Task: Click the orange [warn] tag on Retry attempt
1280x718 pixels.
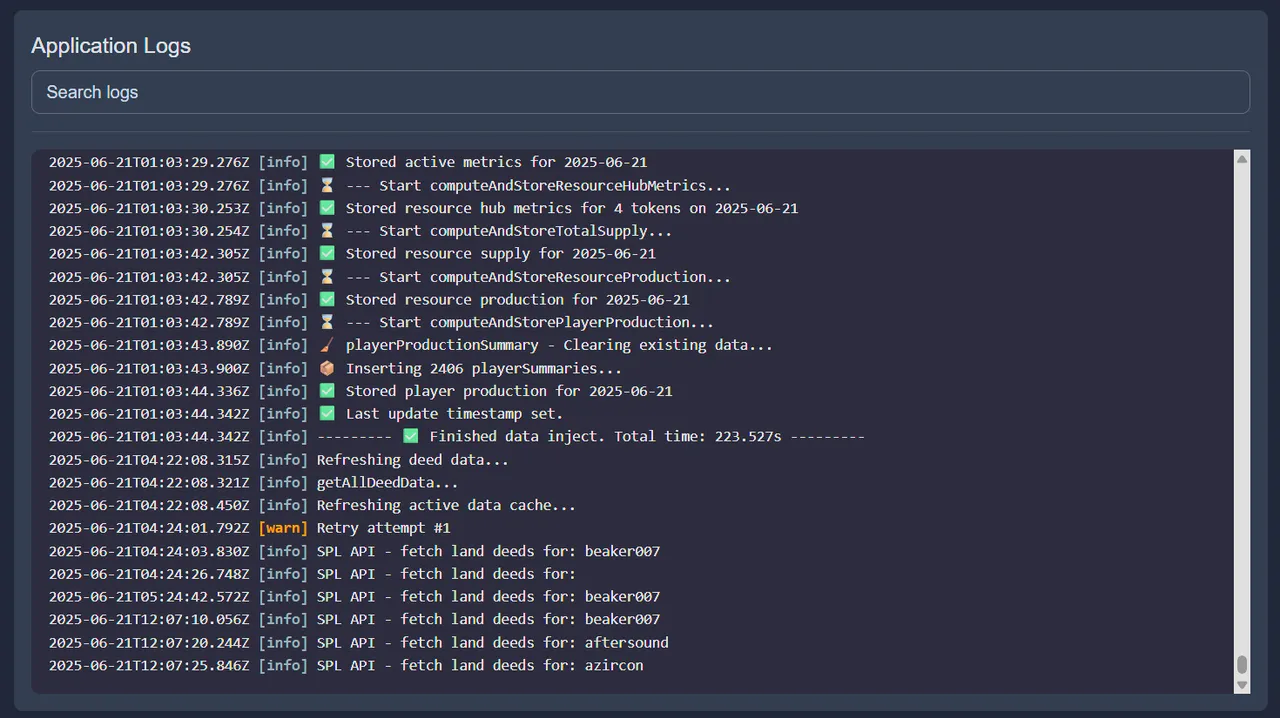Action: [x=283, y=528]
